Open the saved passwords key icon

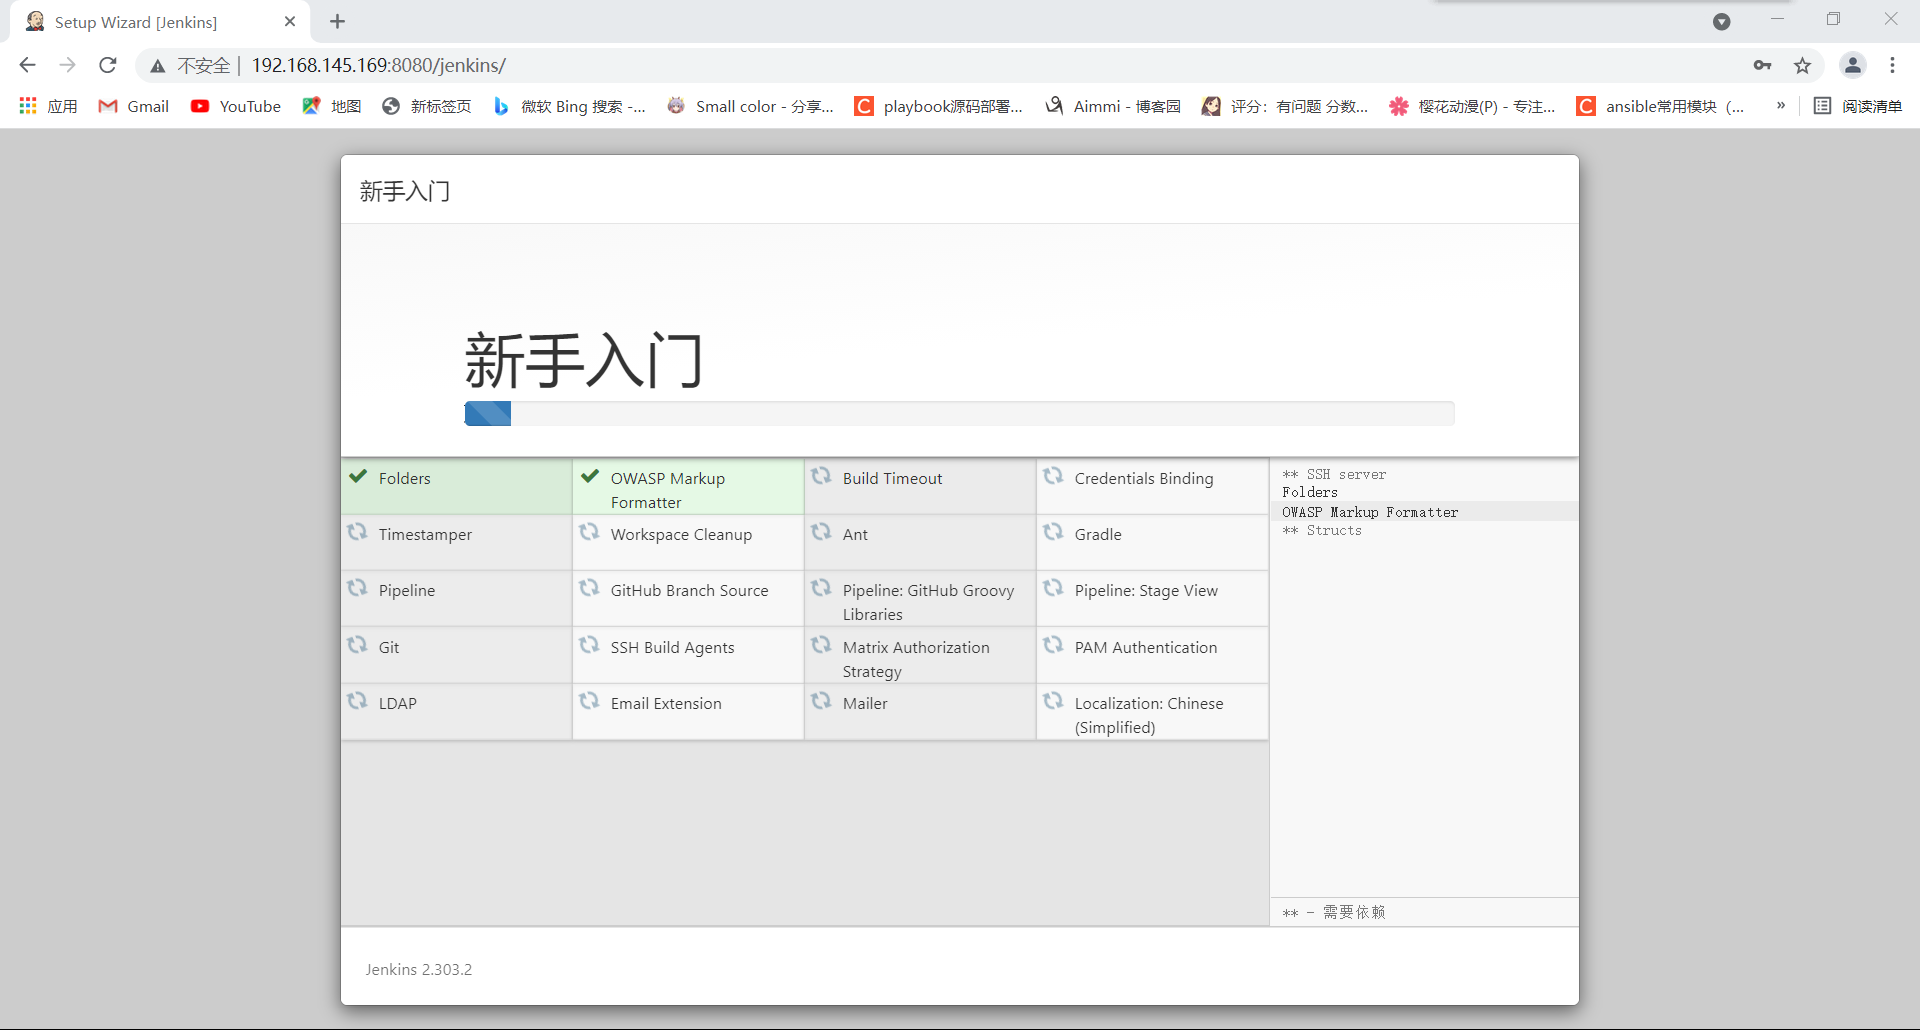(1762, 66)
